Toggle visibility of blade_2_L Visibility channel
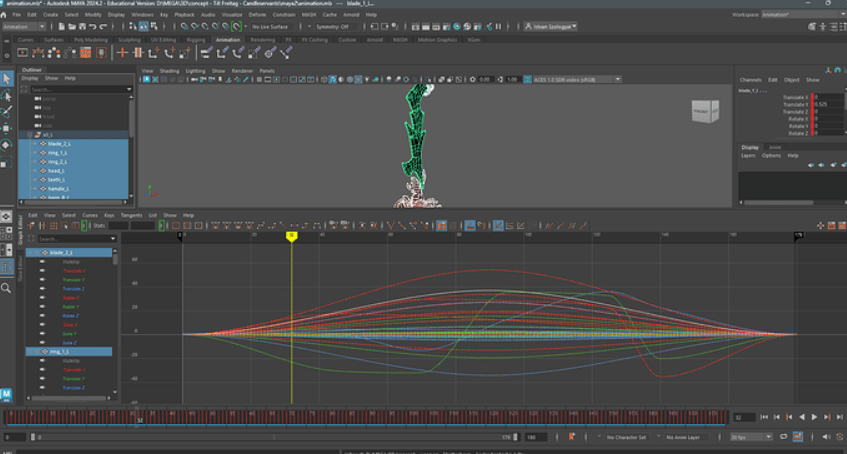847x454 pixels. click(43, 262)
